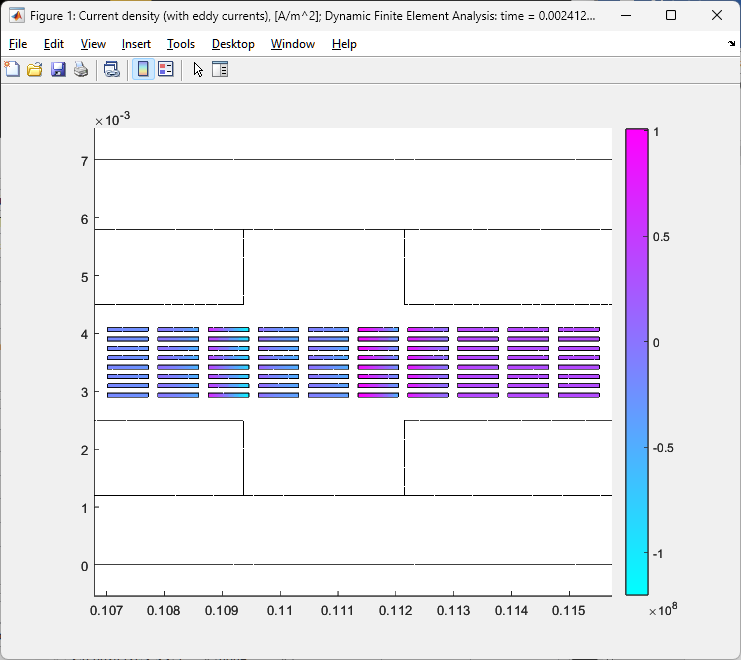This screenshot has height=660, width=741.
Task: Click the x-axis tick label 0.107
Action: 106,610
